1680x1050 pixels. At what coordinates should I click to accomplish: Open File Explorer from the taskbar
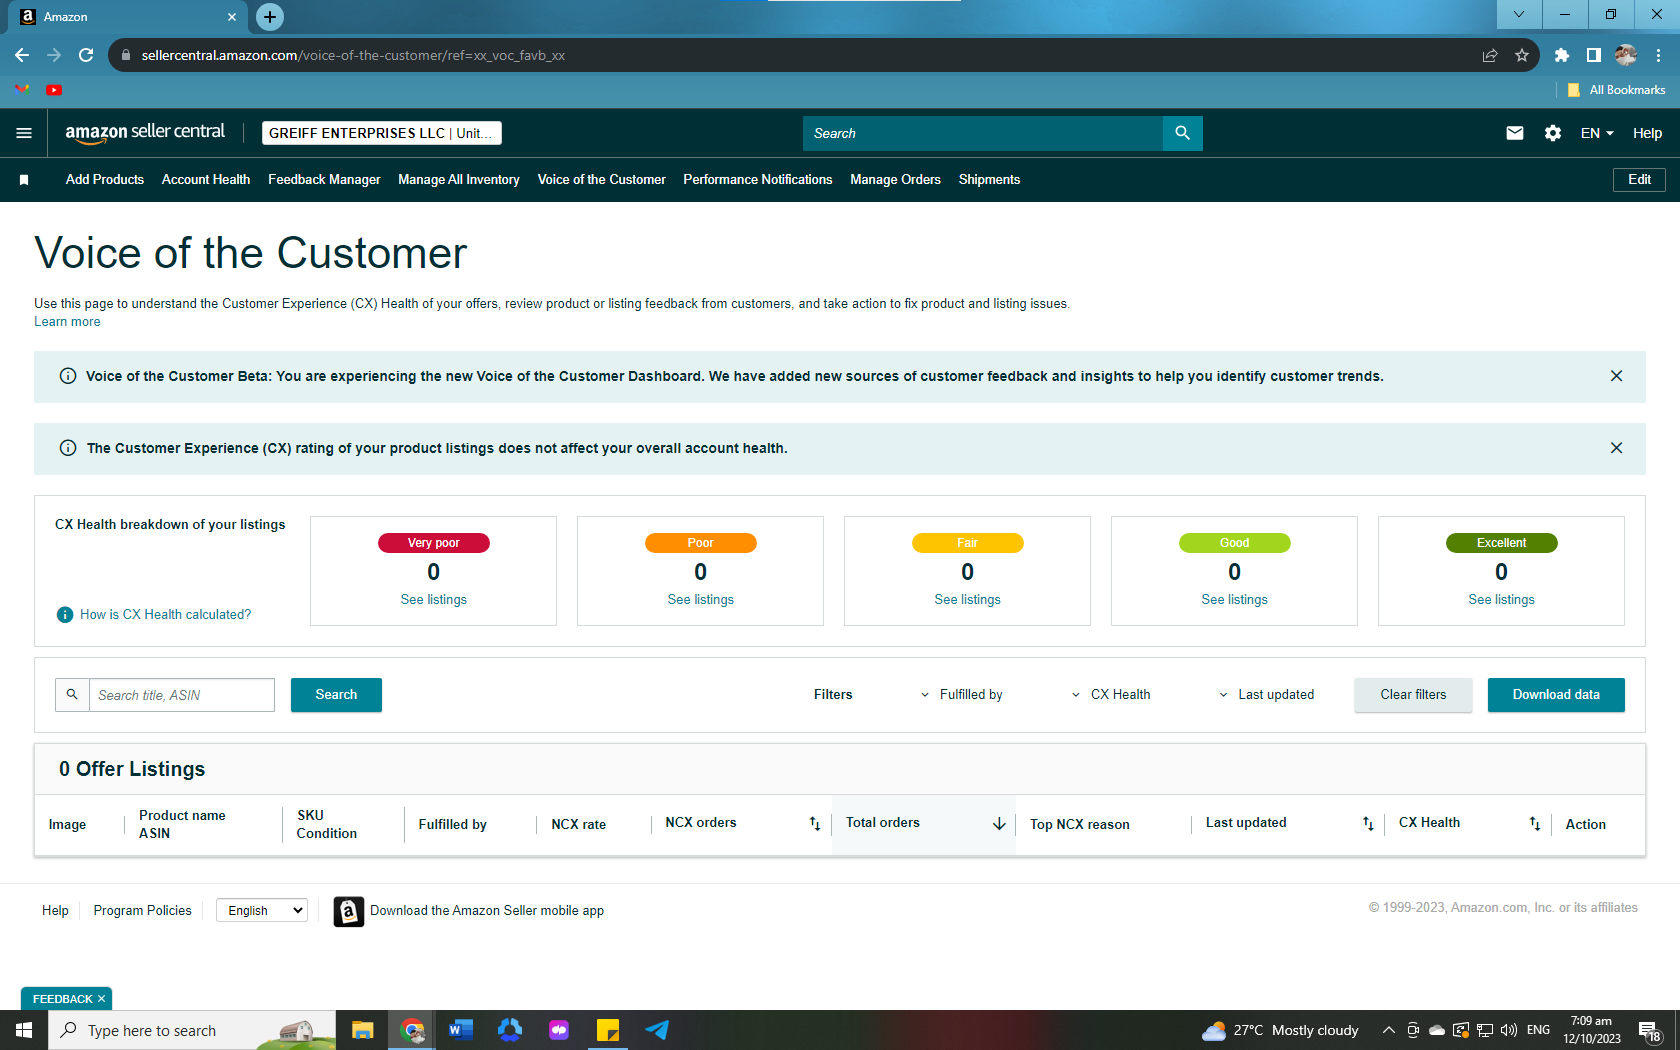pos(363,1030)
